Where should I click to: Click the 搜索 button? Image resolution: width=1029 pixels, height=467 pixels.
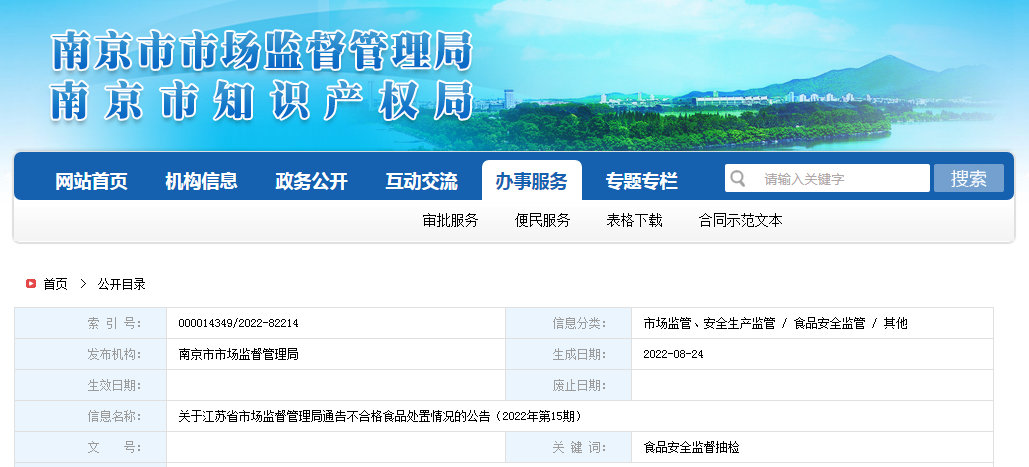[x=969, y=178]
